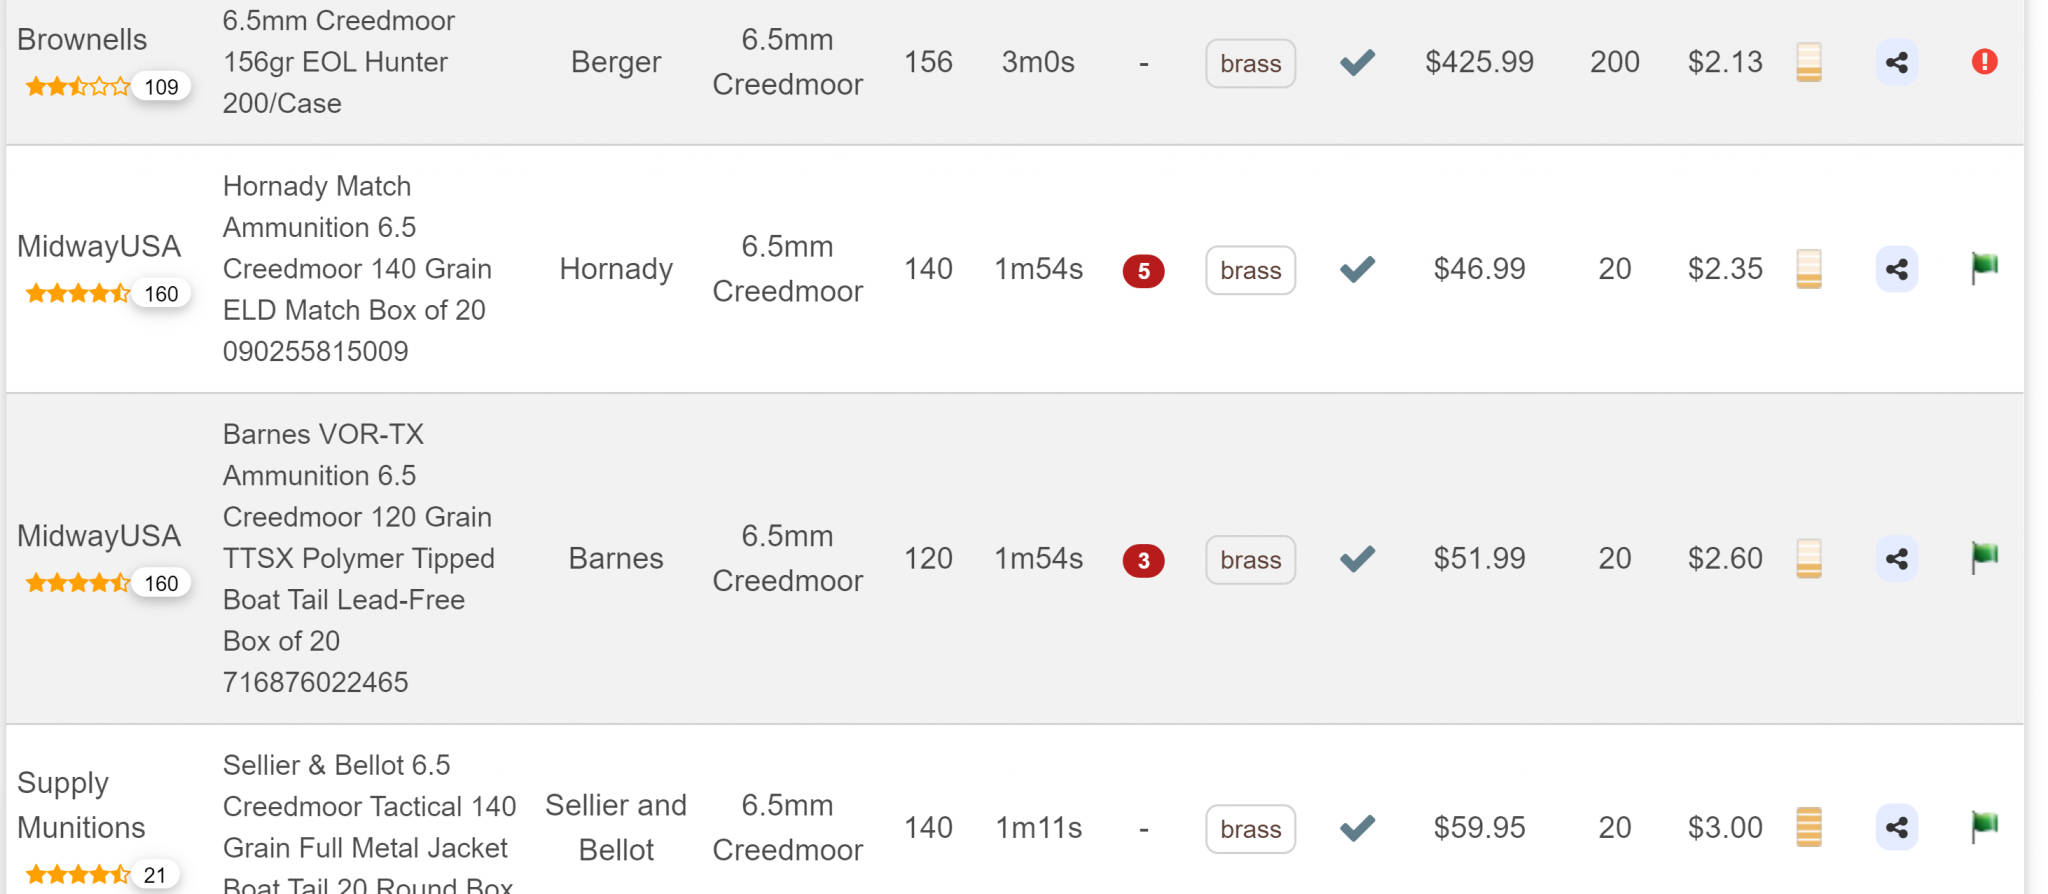Share the Sellier & Bellot listing

click(x=1896, y=828)
